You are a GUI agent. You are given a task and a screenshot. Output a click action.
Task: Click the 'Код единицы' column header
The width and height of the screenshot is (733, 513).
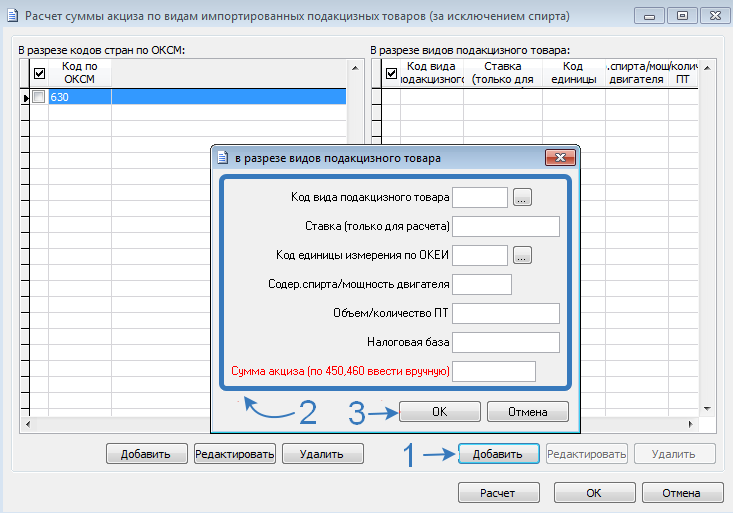pos(574,73)
